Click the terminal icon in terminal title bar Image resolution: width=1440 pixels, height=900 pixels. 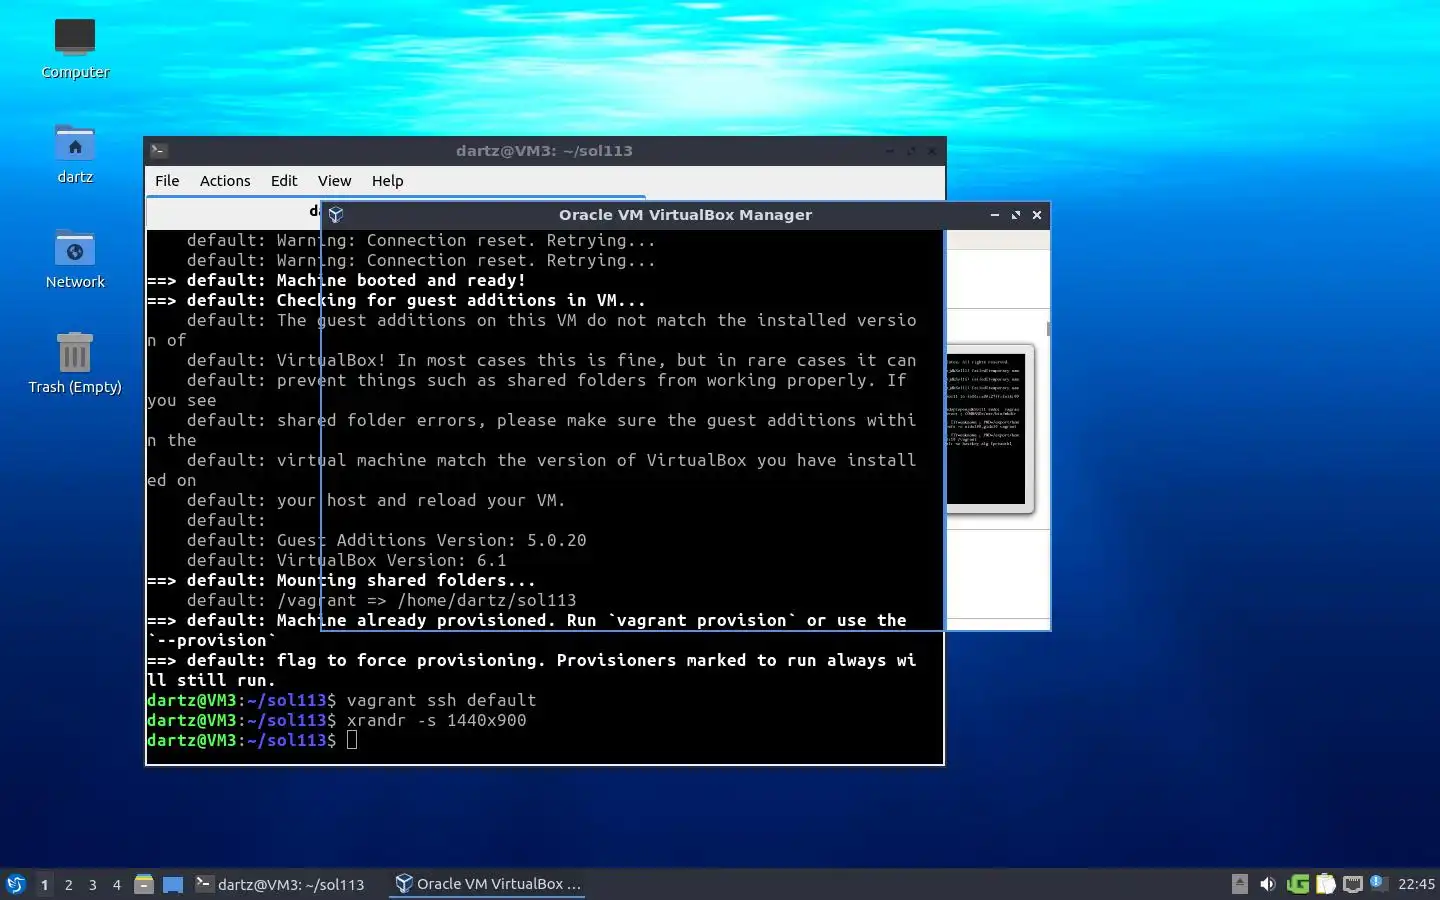pos(159,151)
